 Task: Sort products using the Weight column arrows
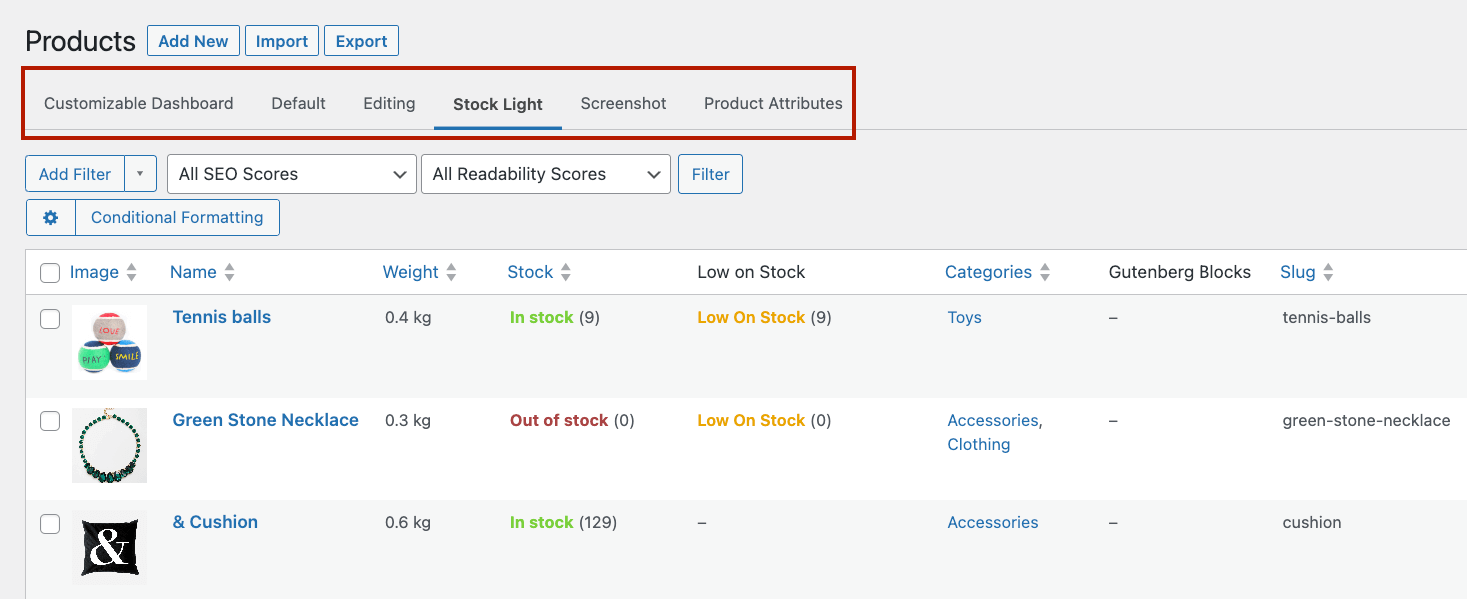(450, 271)
